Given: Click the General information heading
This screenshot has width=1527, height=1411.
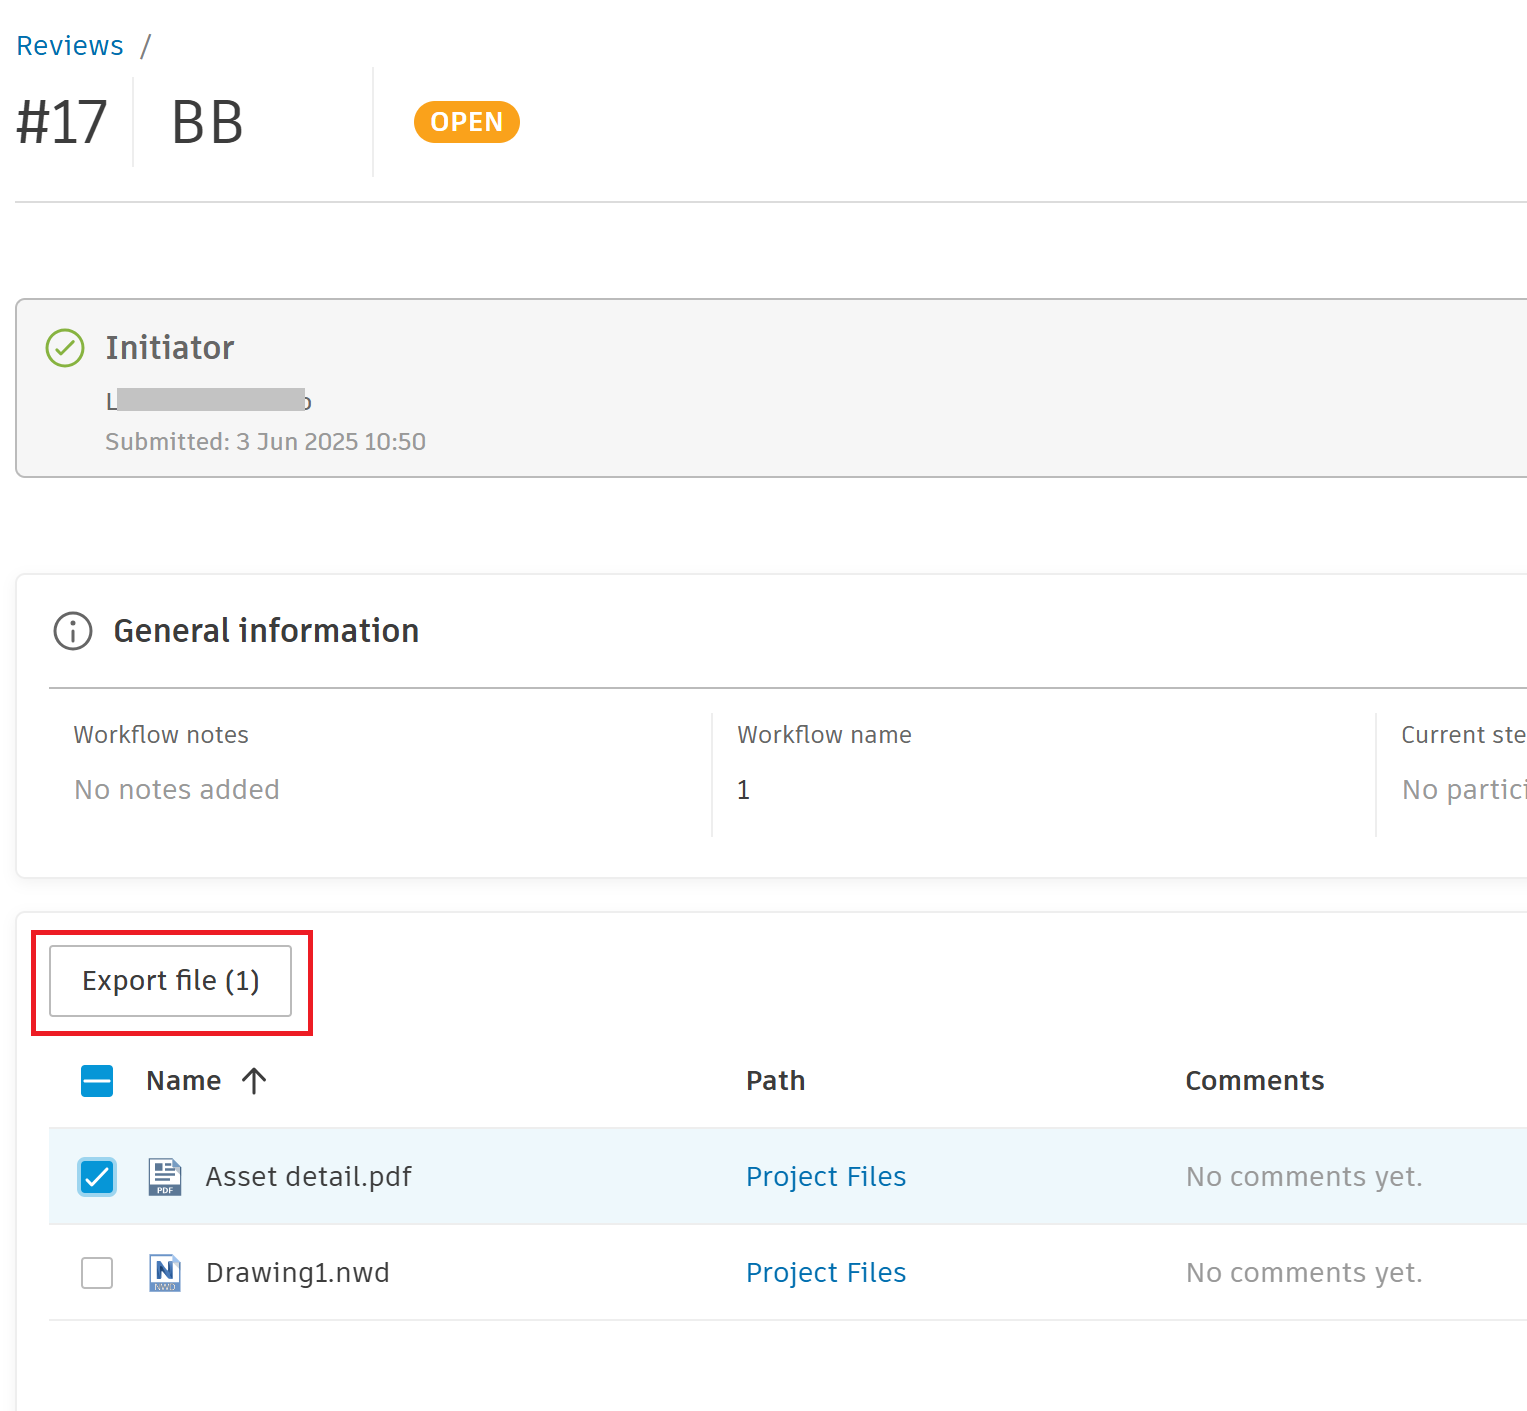Looking at the screenshot, I should coord(266,631).
